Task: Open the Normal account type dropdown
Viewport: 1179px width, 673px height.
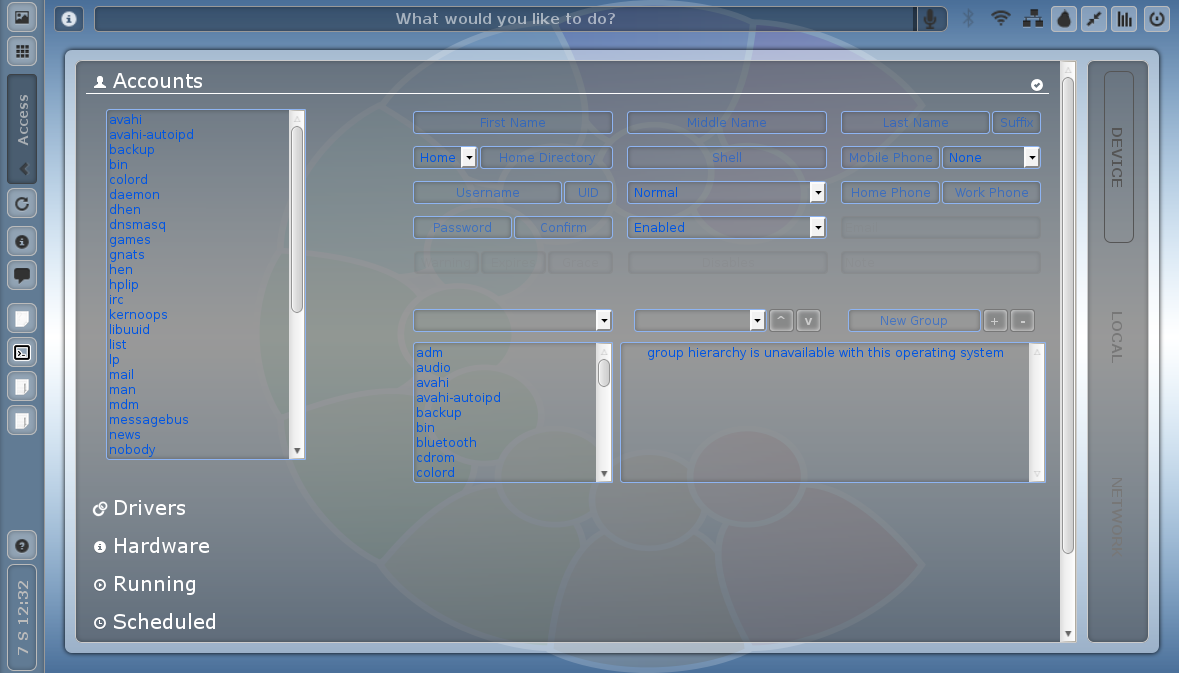Action: [727, 193]
